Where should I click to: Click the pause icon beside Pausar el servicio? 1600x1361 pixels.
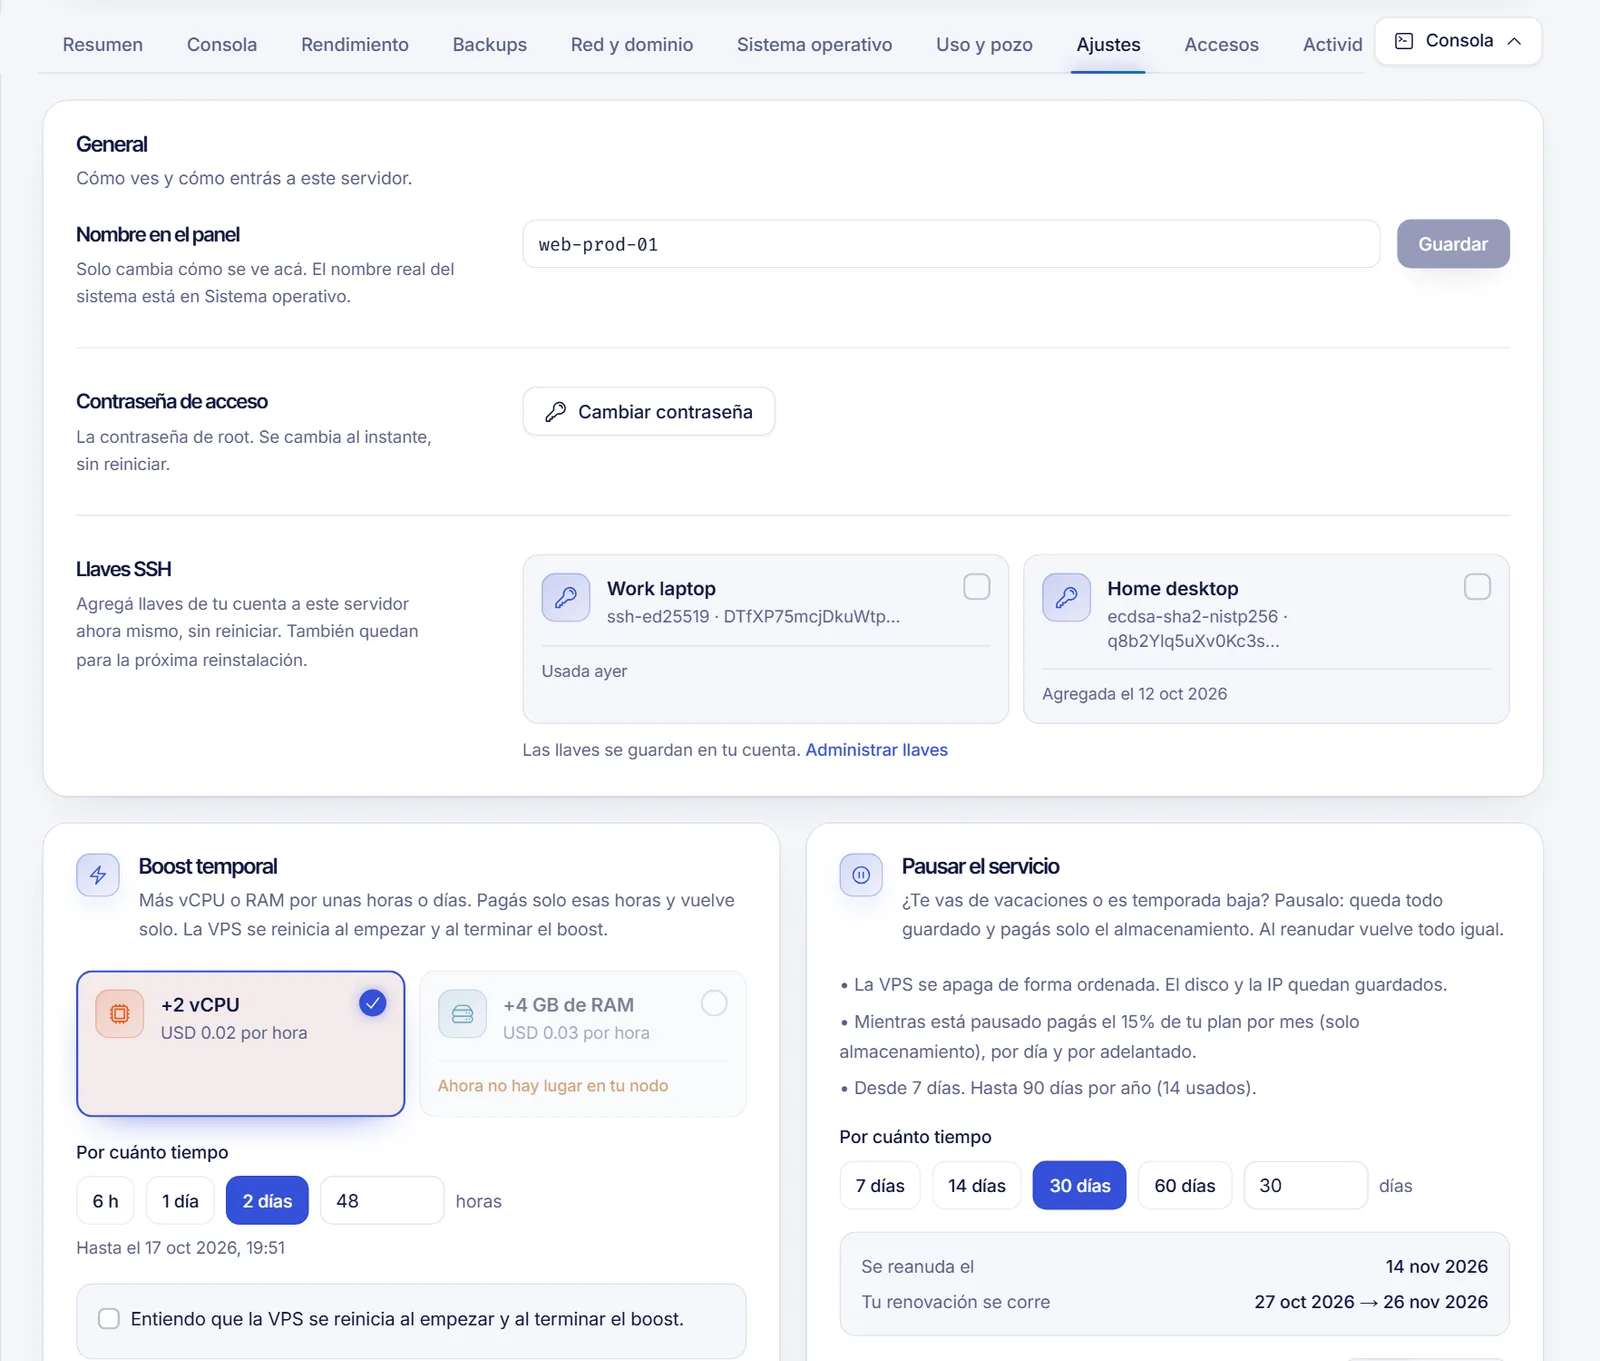click(861, 875)
